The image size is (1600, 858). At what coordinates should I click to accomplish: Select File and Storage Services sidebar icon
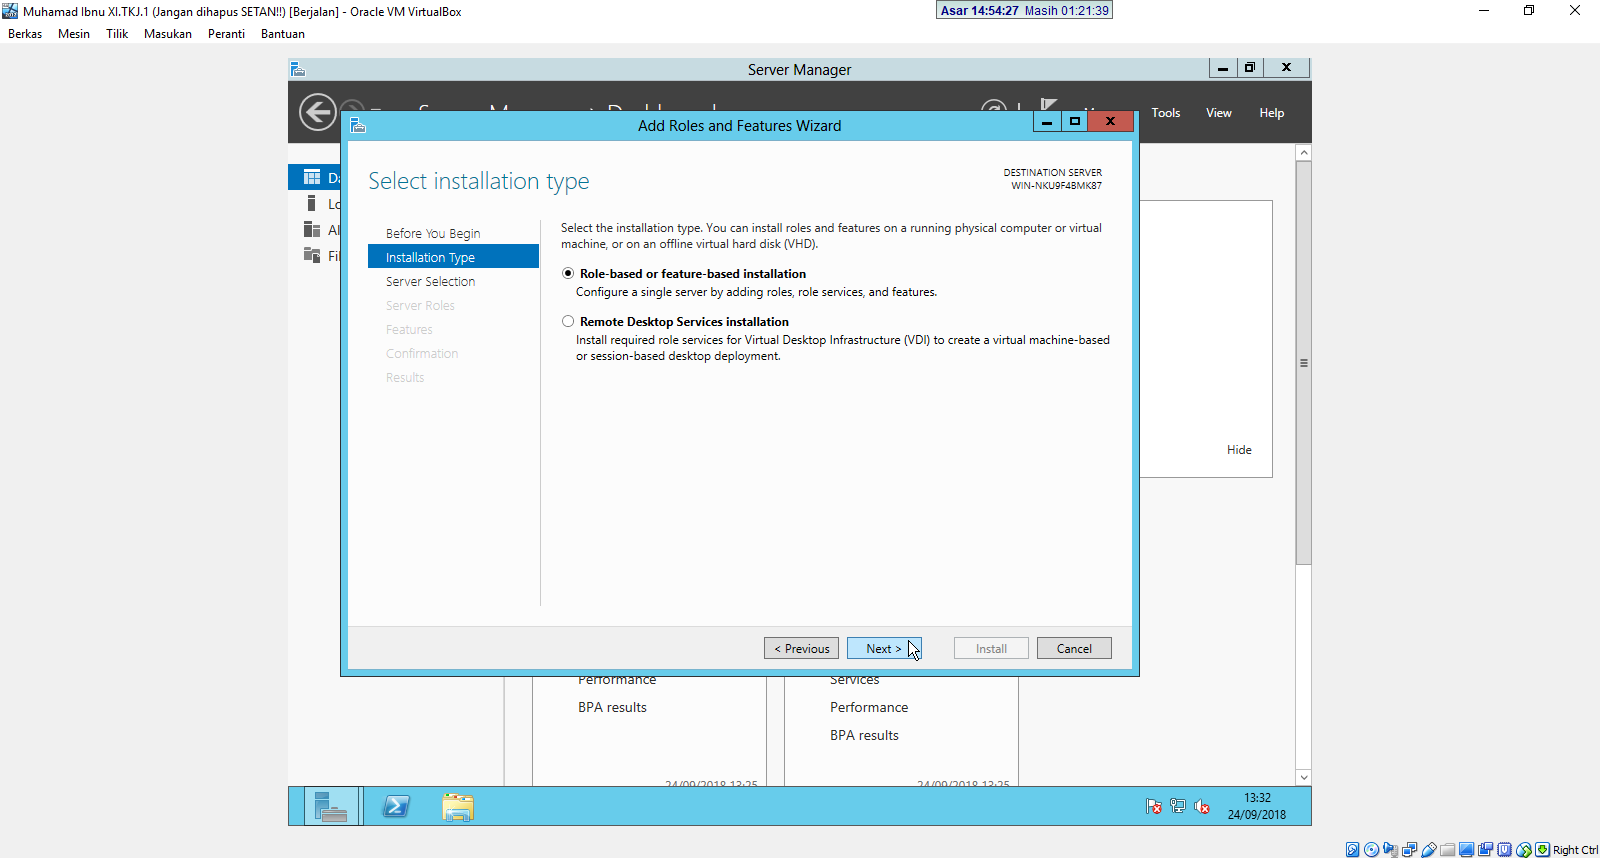(312, 255)
